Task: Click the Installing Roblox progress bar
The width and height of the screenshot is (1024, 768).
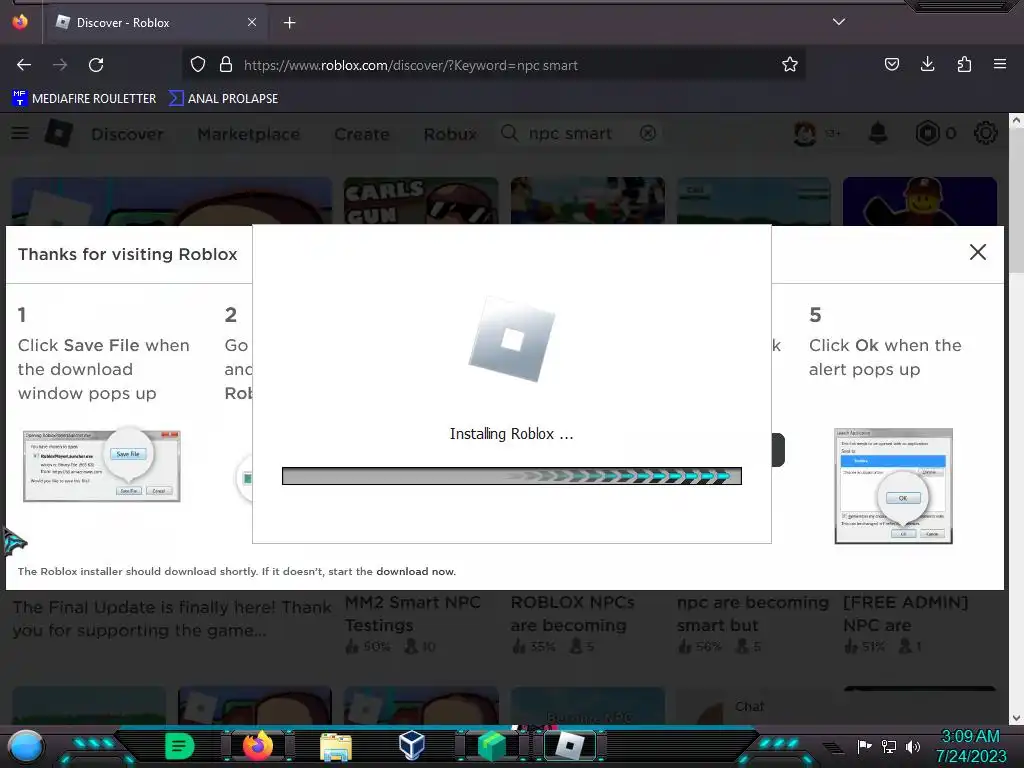Action: click(x=512, y=476)
